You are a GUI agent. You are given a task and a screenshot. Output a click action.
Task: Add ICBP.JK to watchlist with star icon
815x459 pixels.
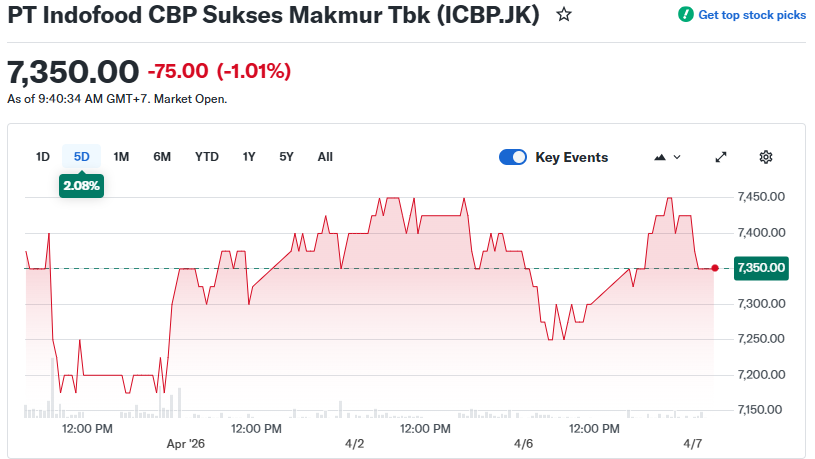564,15
